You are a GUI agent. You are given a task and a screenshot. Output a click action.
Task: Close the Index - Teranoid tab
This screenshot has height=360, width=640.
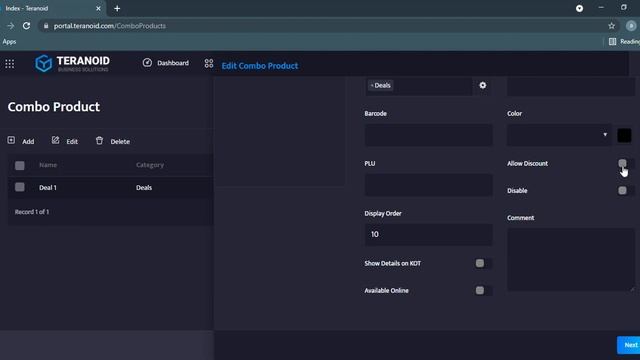click(x=98, y=8)
